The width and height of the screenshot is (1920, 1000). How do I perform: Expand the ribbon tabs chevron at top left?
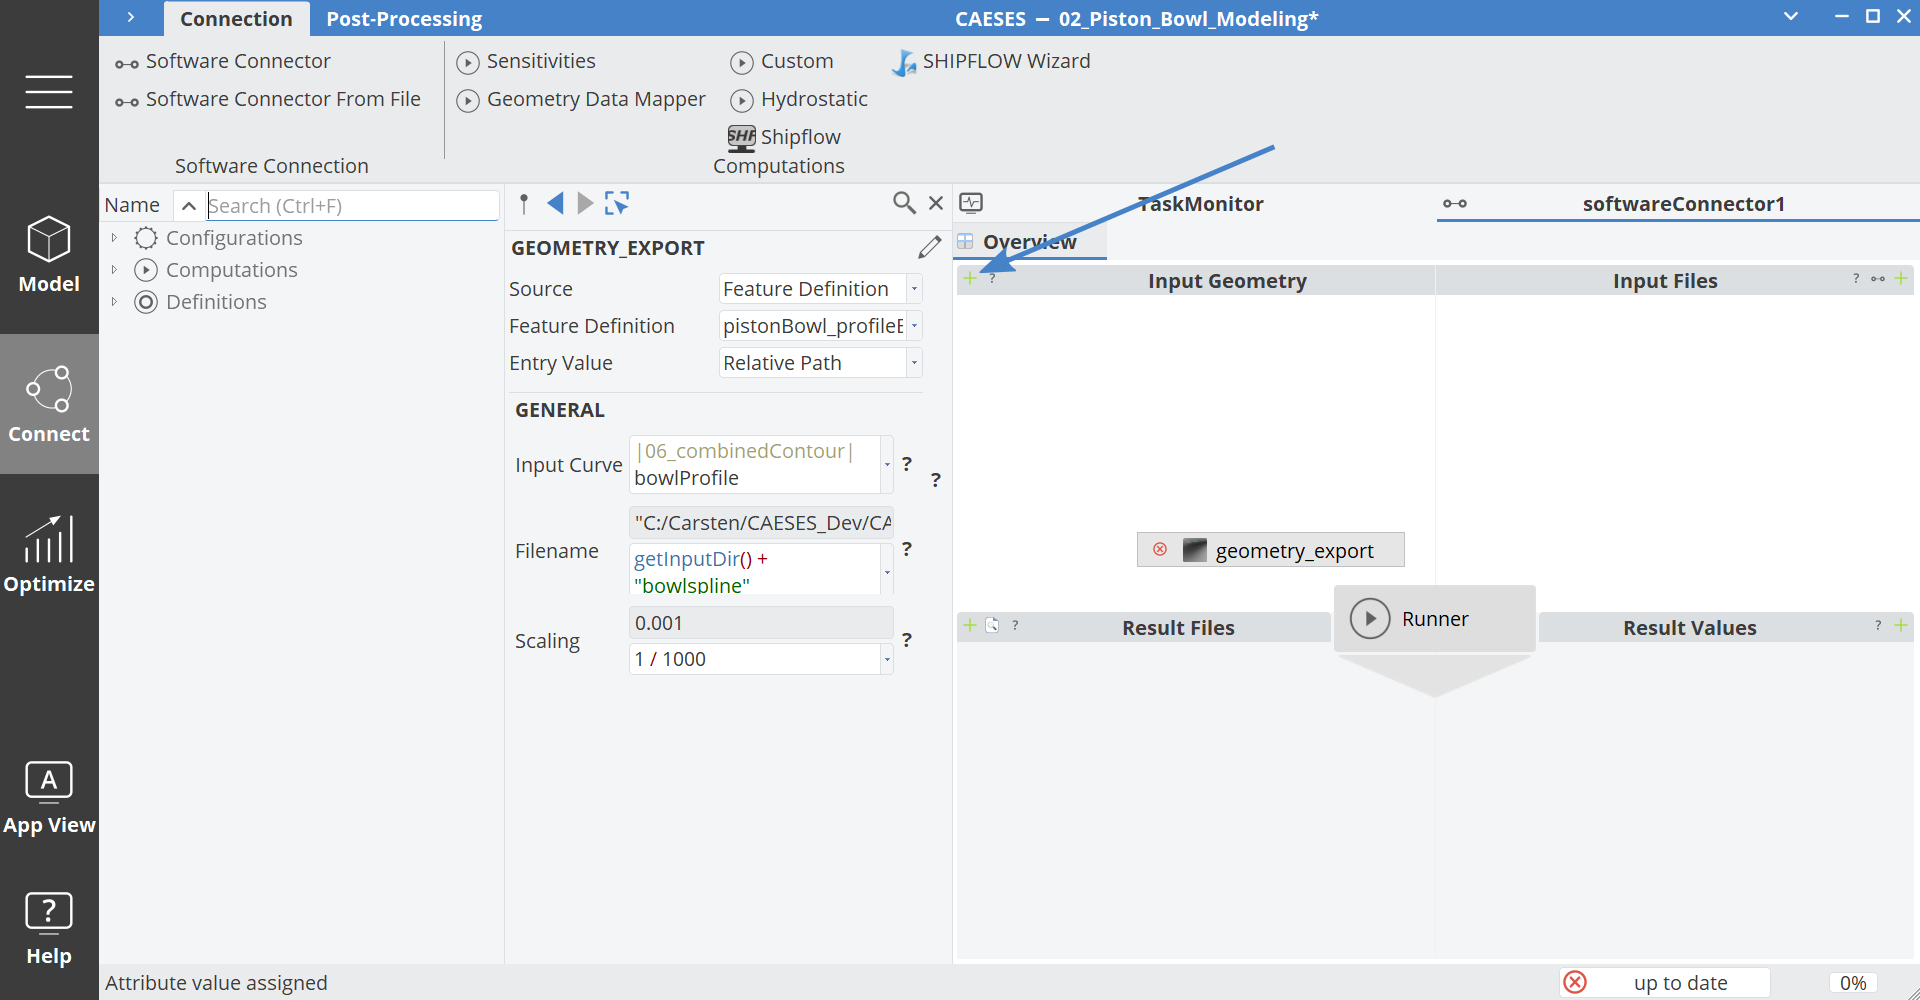131,17
